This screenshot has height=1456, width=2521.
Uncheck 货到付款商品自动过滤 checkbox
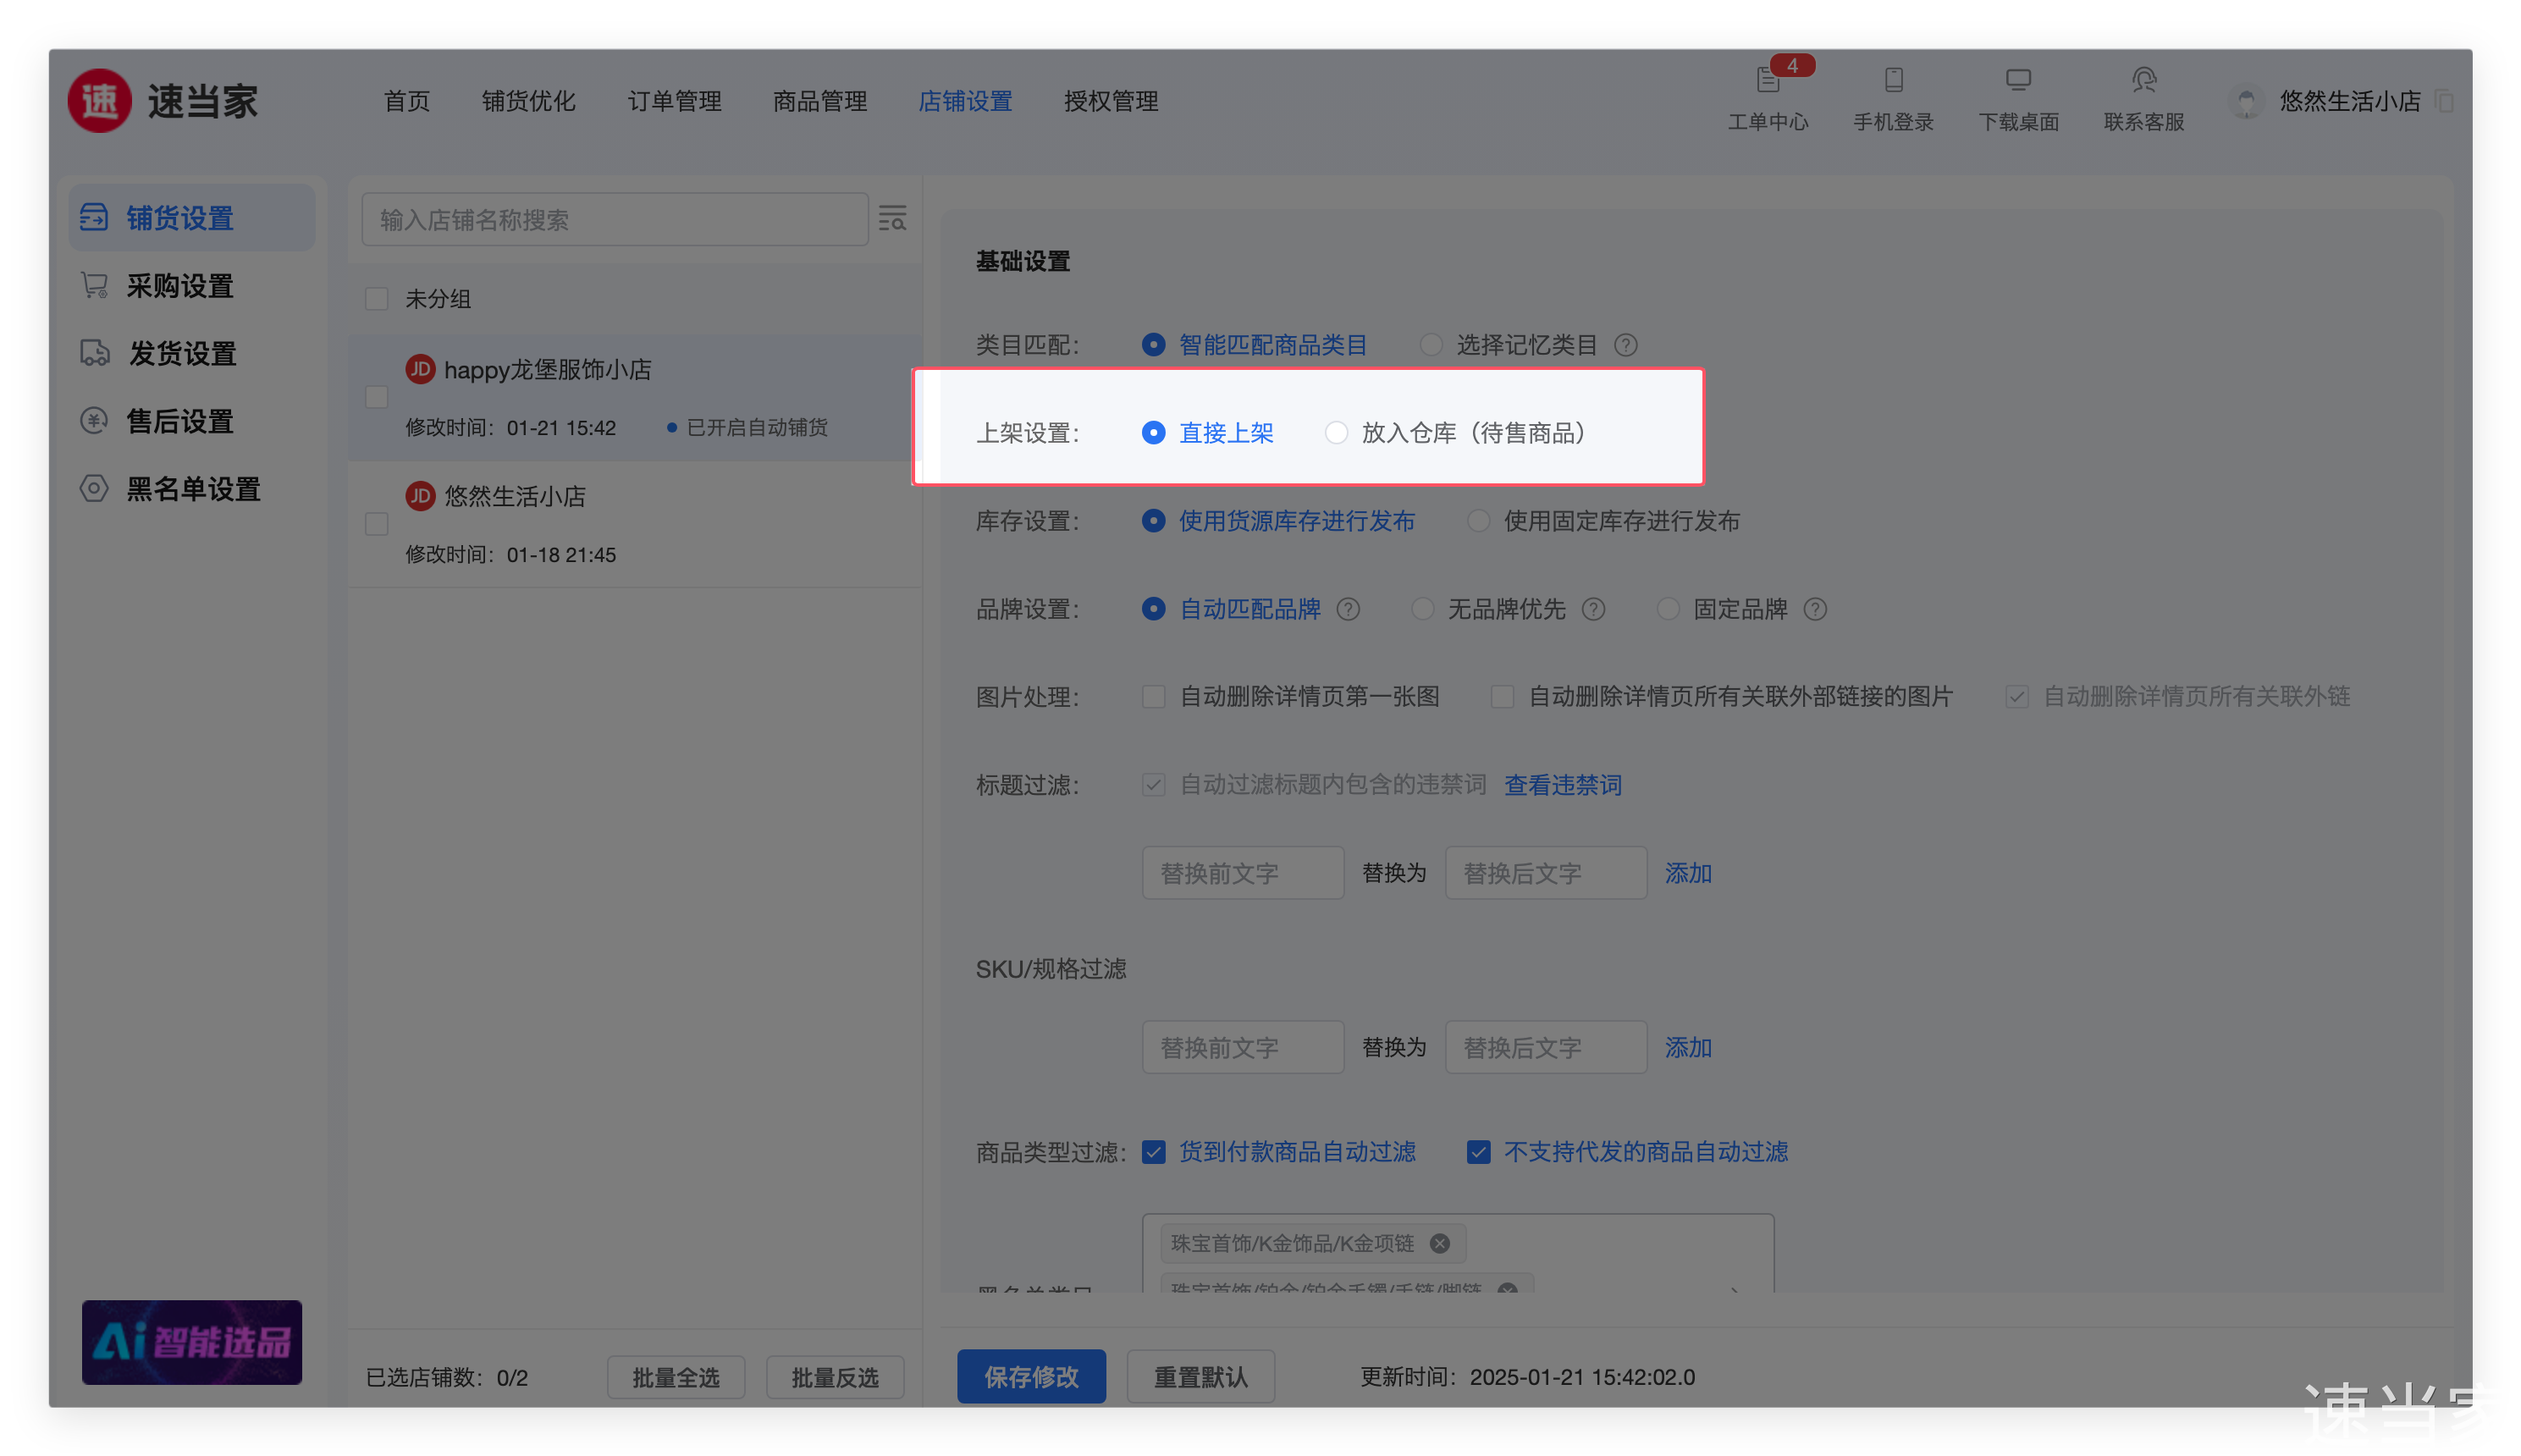(1154, 1152)
